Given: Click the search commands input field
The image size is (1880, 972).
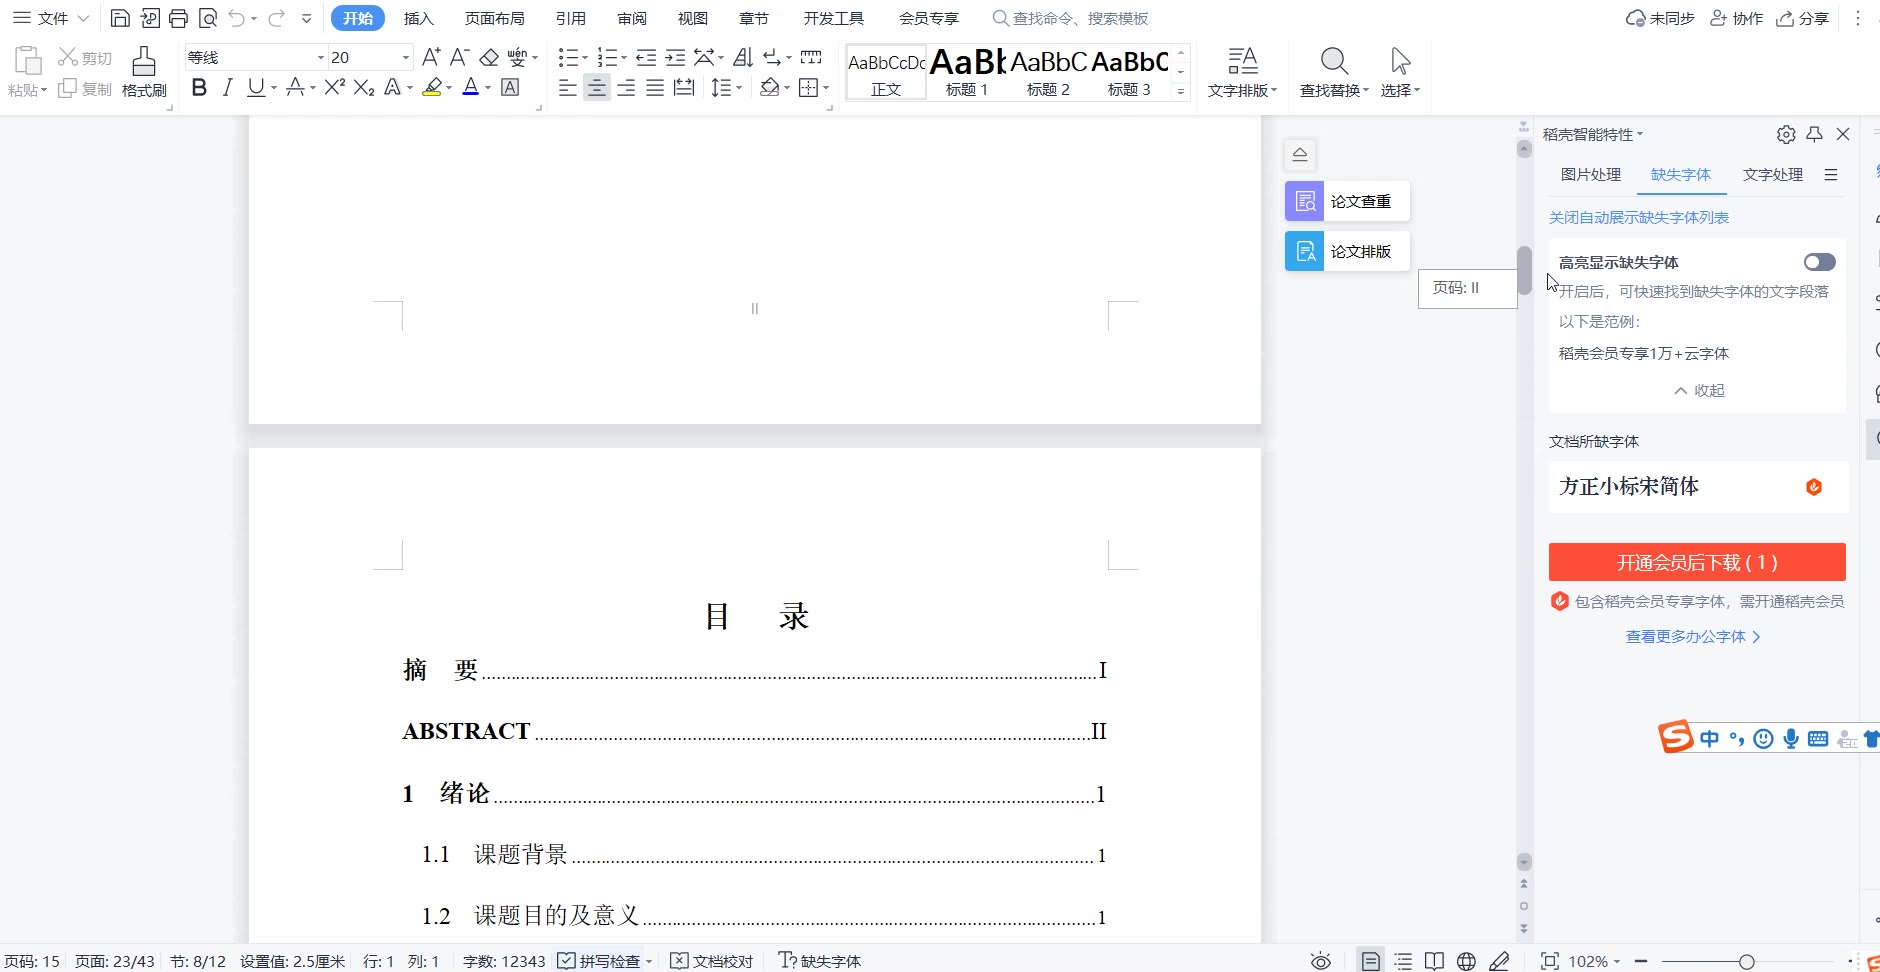Looking at the screenshot, I should pos(1080,18).
